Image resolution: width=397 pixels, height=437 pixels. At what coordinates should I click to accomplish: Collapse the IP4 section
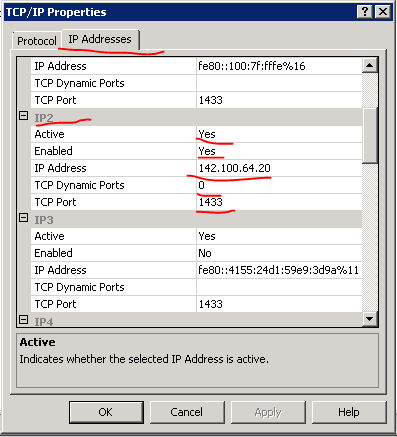point(23,320)
